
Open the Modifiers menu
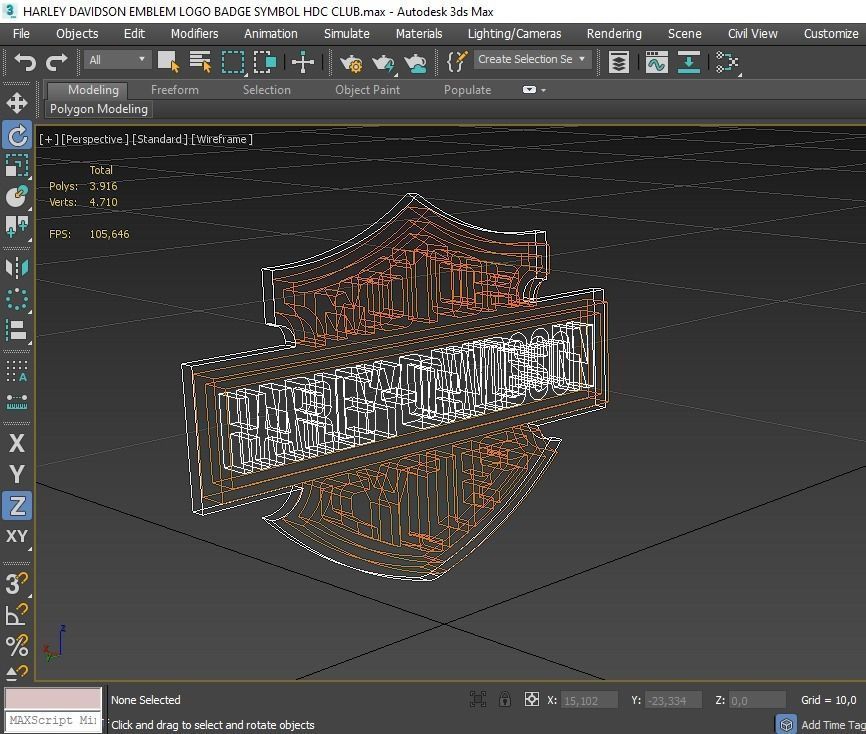click(x=194, y=33)
